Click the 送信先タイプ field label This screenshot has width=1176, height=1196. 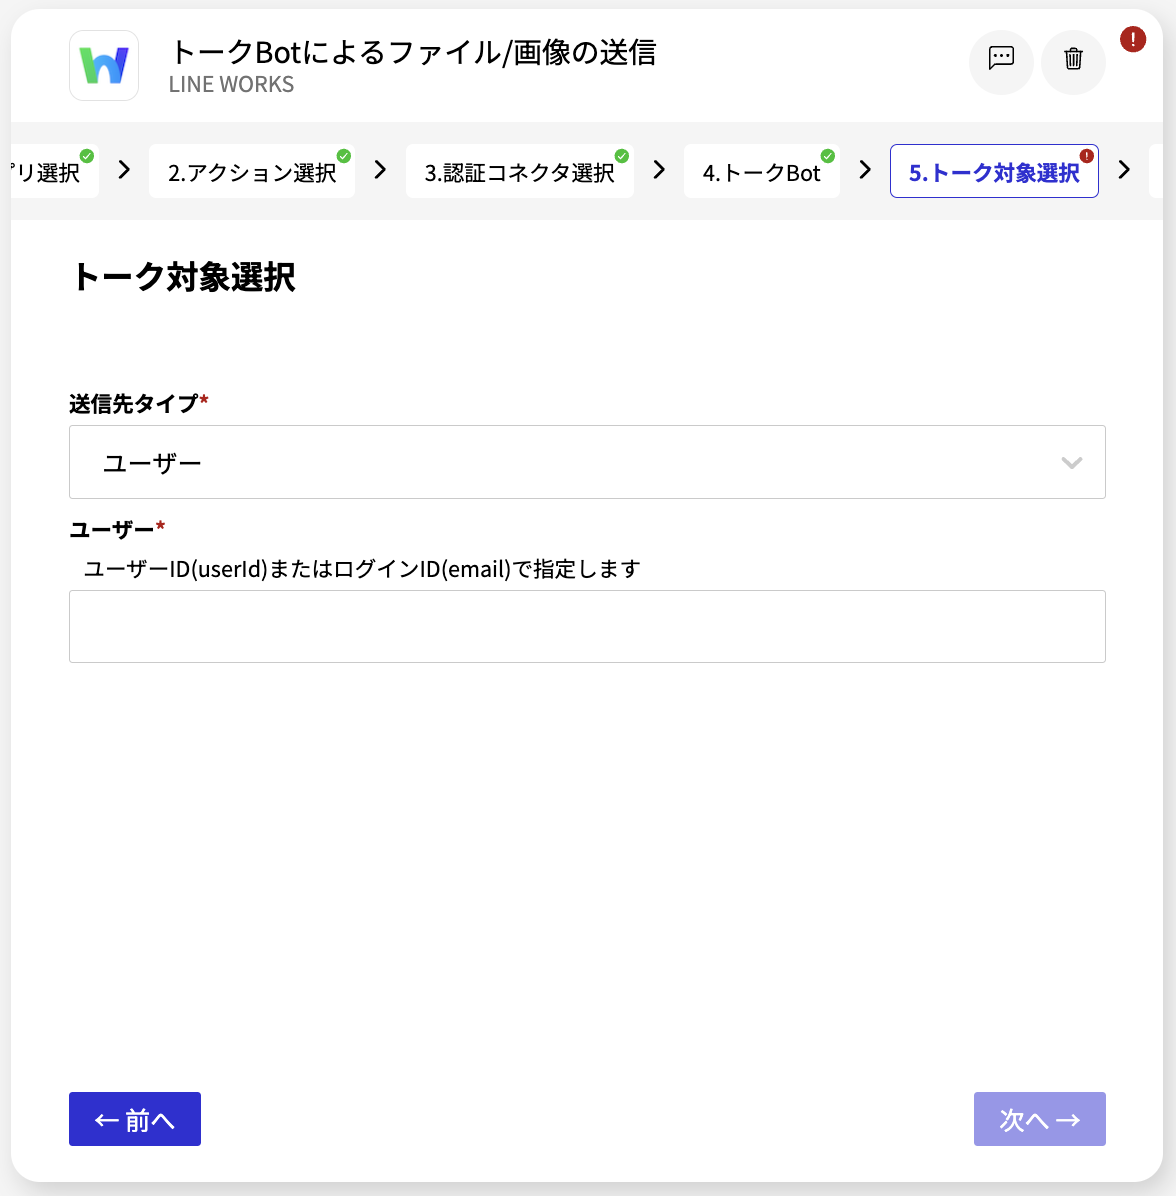pos(134,403)
